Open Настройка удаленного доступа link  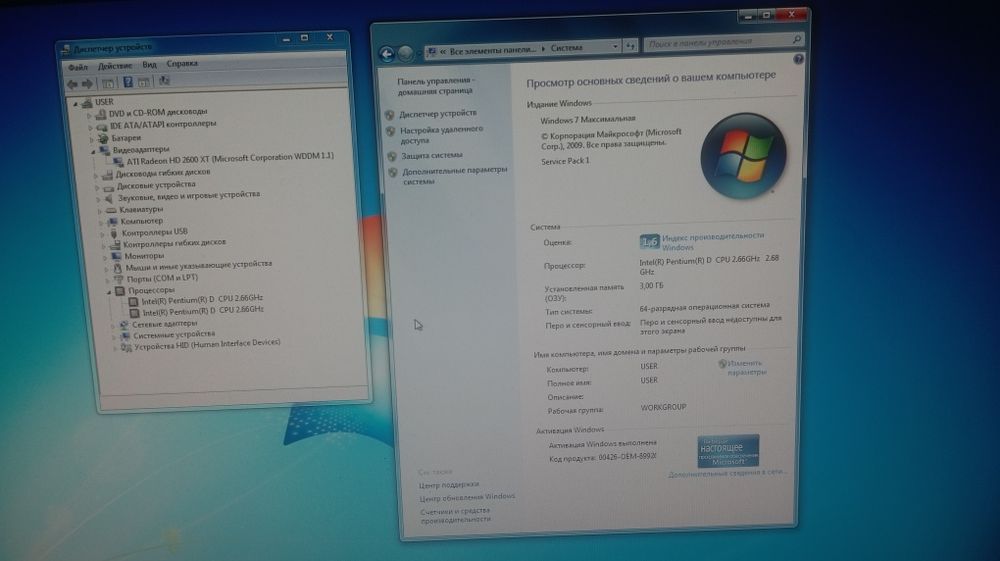tap(441, 134)
